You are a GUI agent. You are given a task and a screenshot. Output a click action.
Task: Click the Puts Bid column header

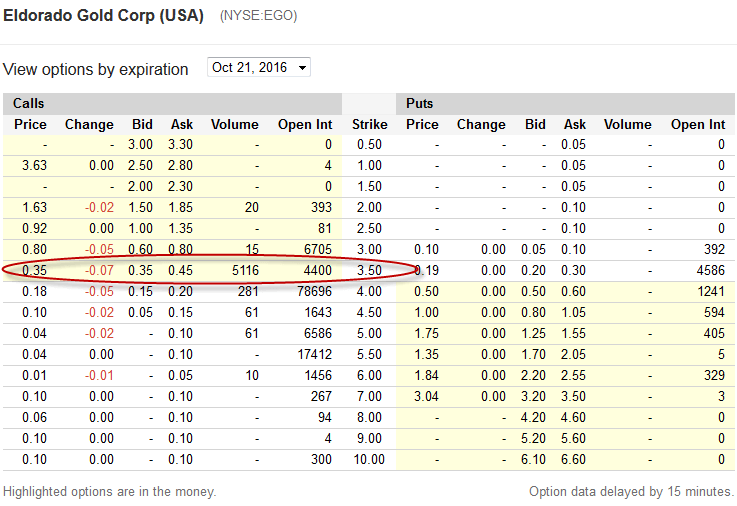[x=535, y=125]
